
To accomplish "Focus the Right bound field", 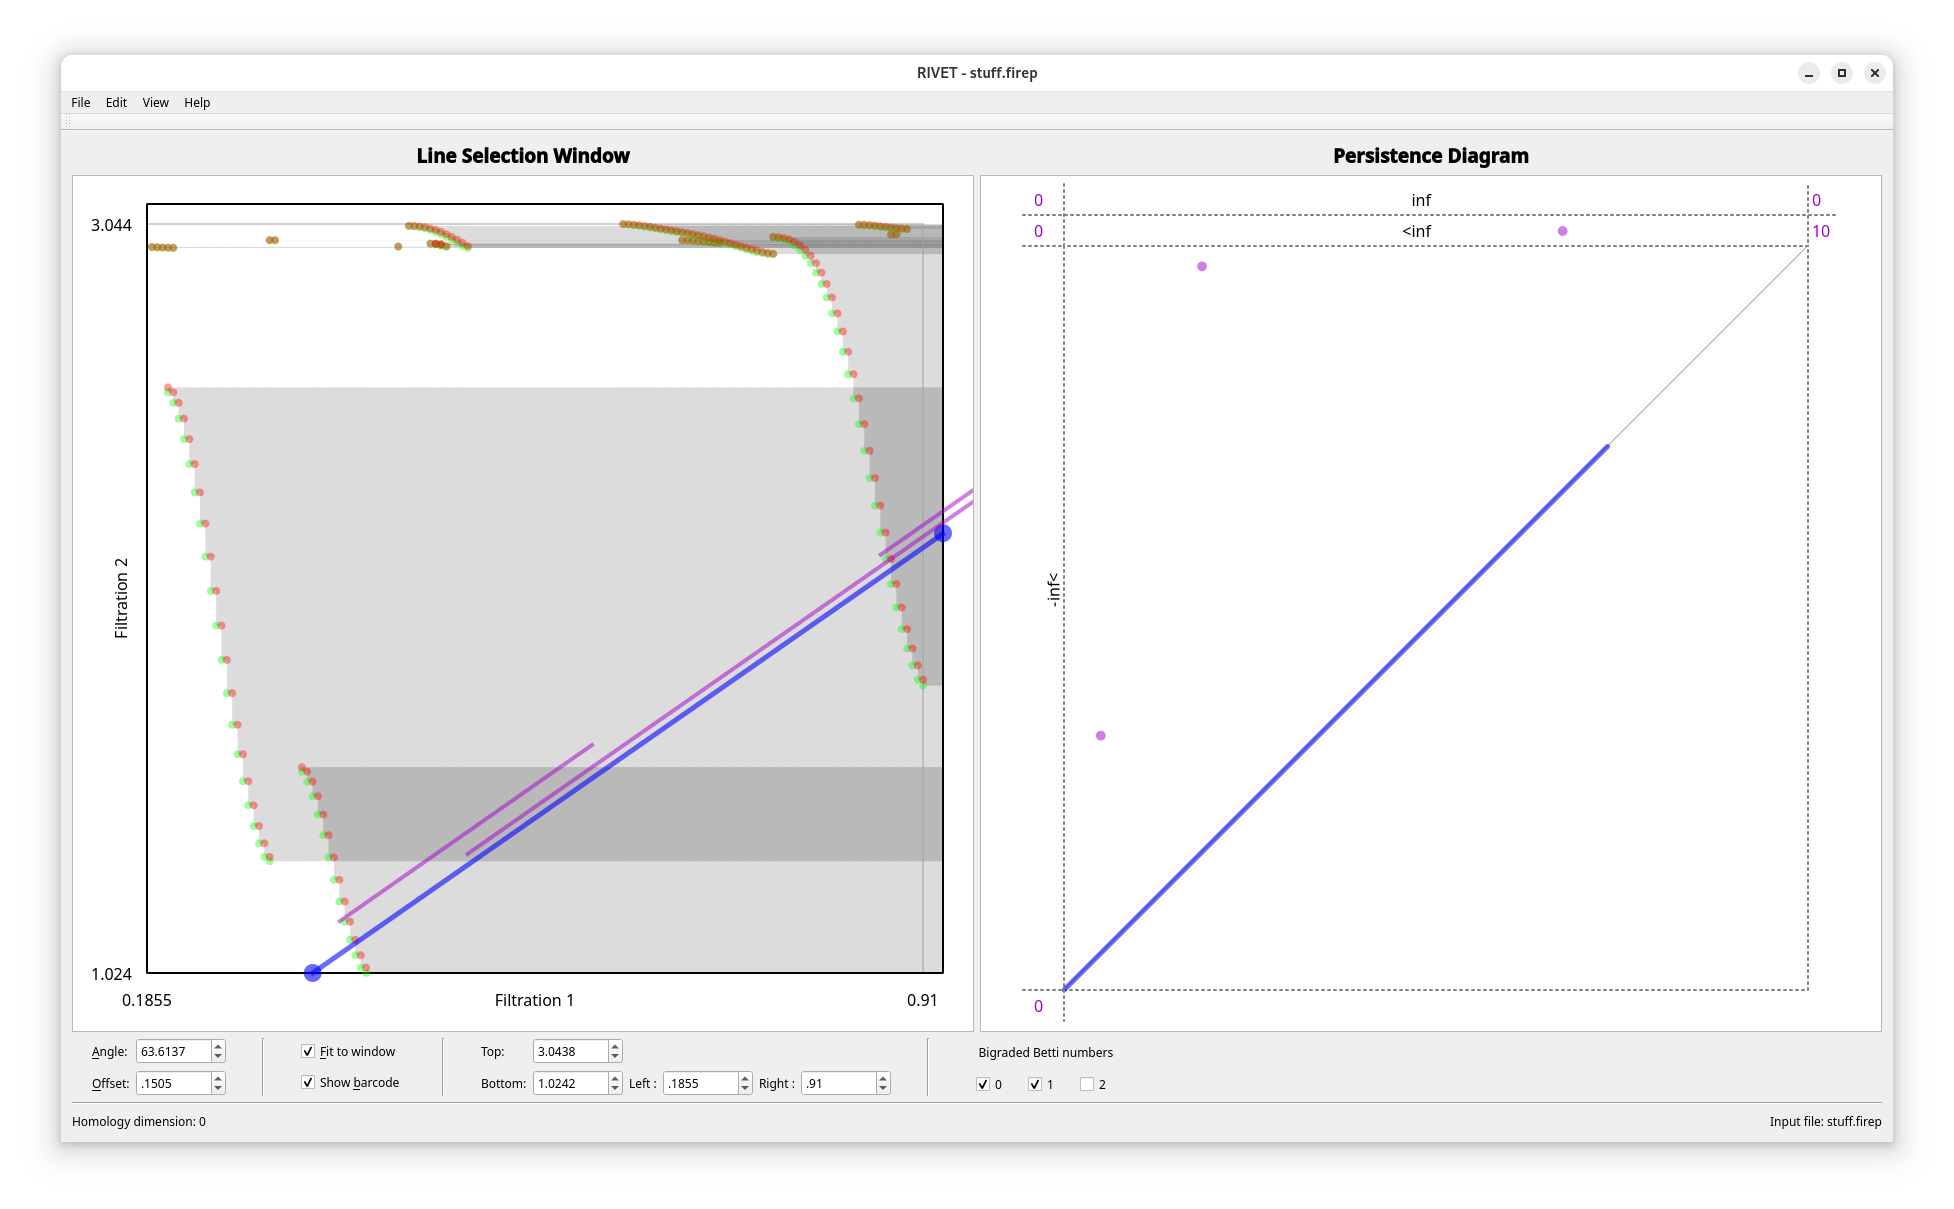I will click(x=839, y=1083).
